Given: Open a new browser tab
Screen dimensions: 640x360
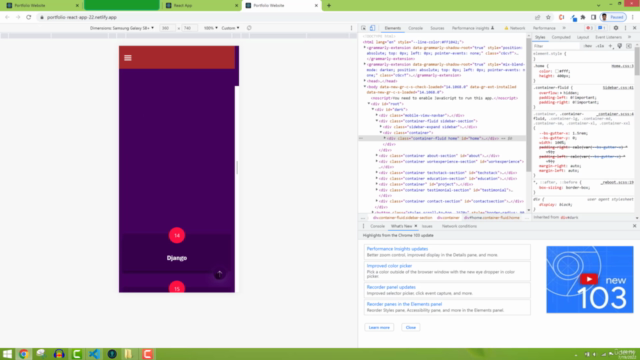Looking at the screenshot, I should (329, 6).
